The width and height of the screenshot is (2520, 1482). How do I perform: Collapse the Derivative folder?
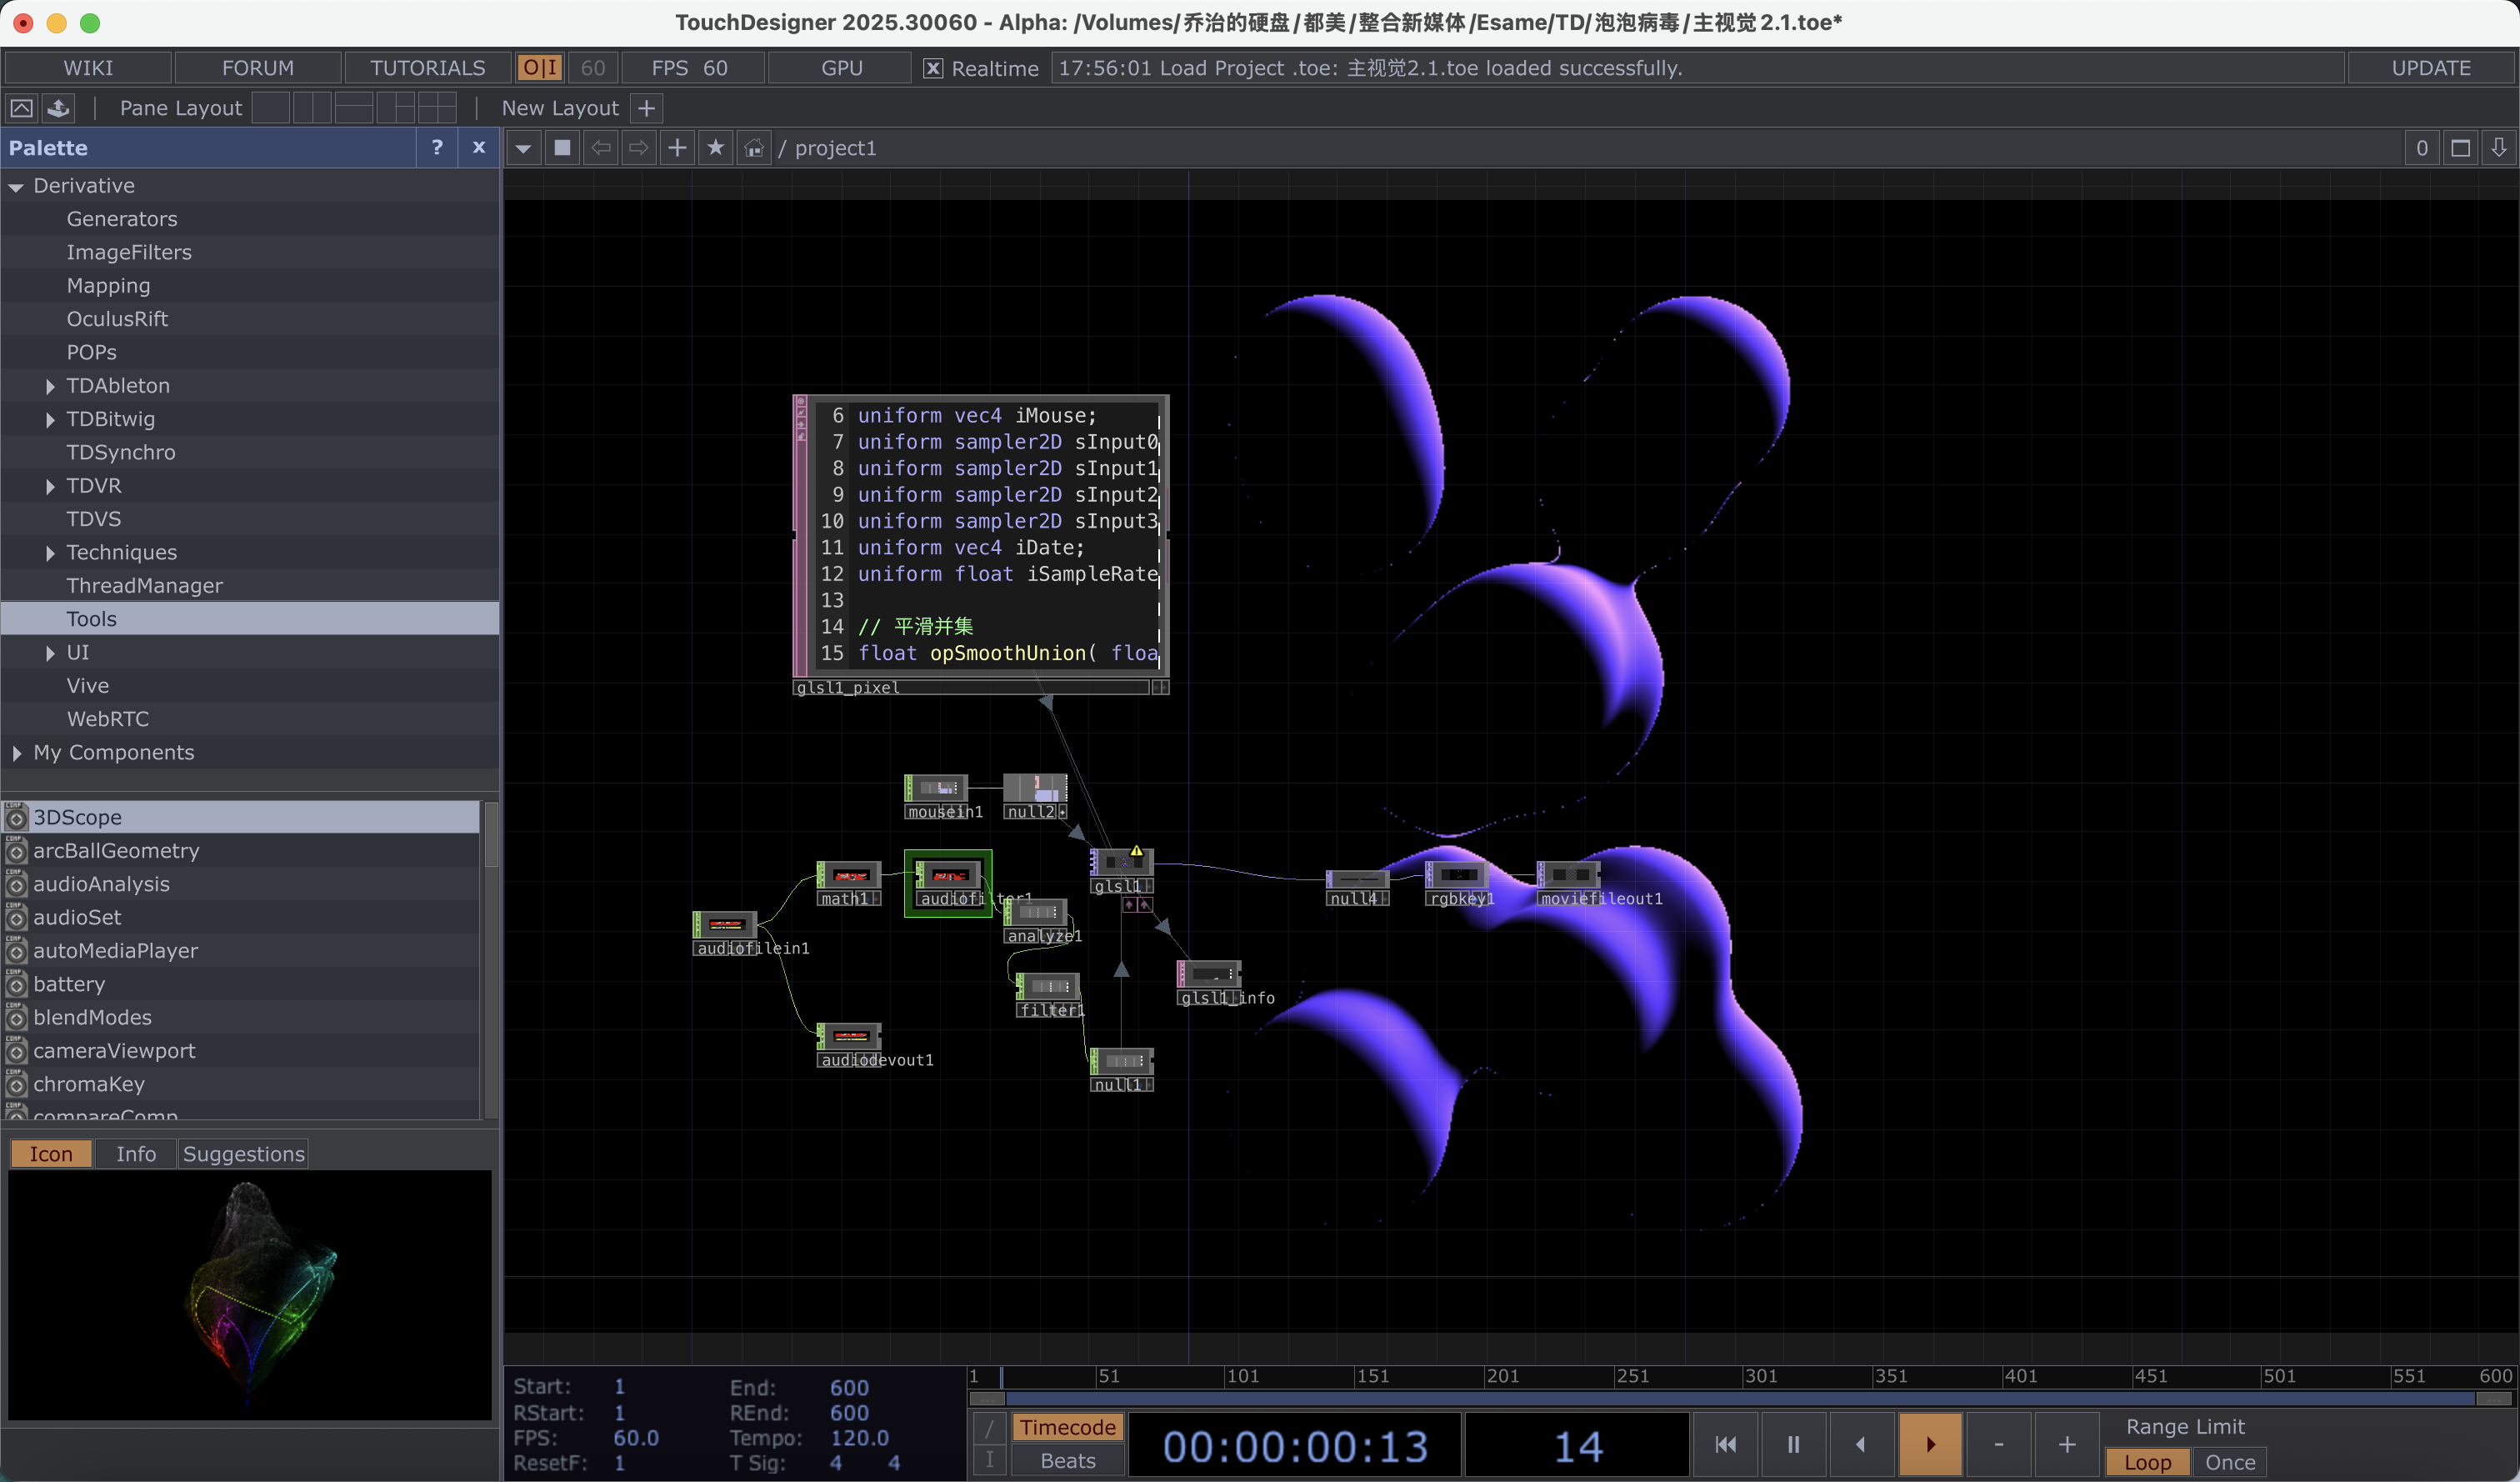click(16, 187)
